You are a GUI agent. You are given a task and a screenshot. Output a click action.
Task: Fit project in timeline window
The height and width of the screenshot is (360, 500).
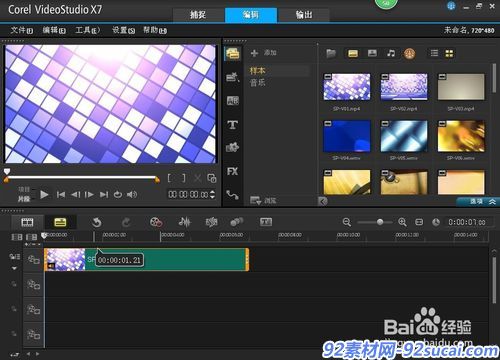[x=419, y=222]
